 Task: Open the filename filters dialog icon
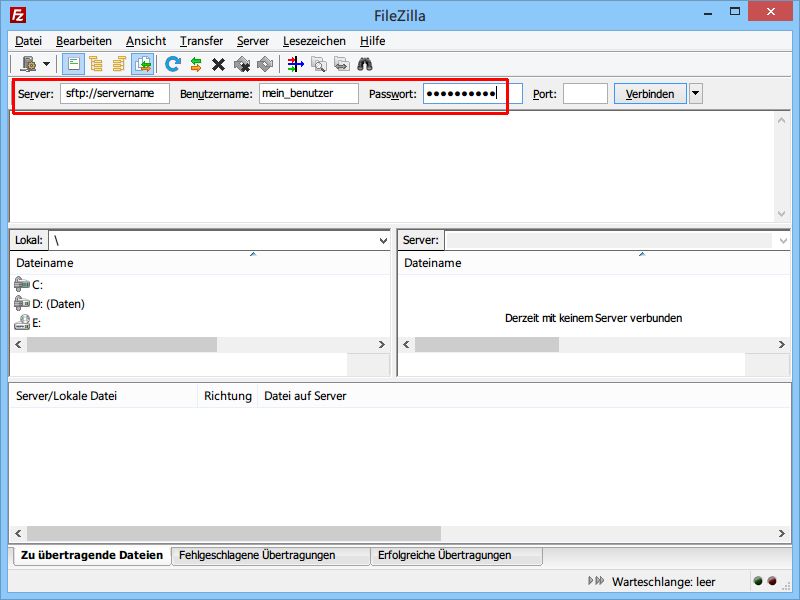[x=295, y=64]
